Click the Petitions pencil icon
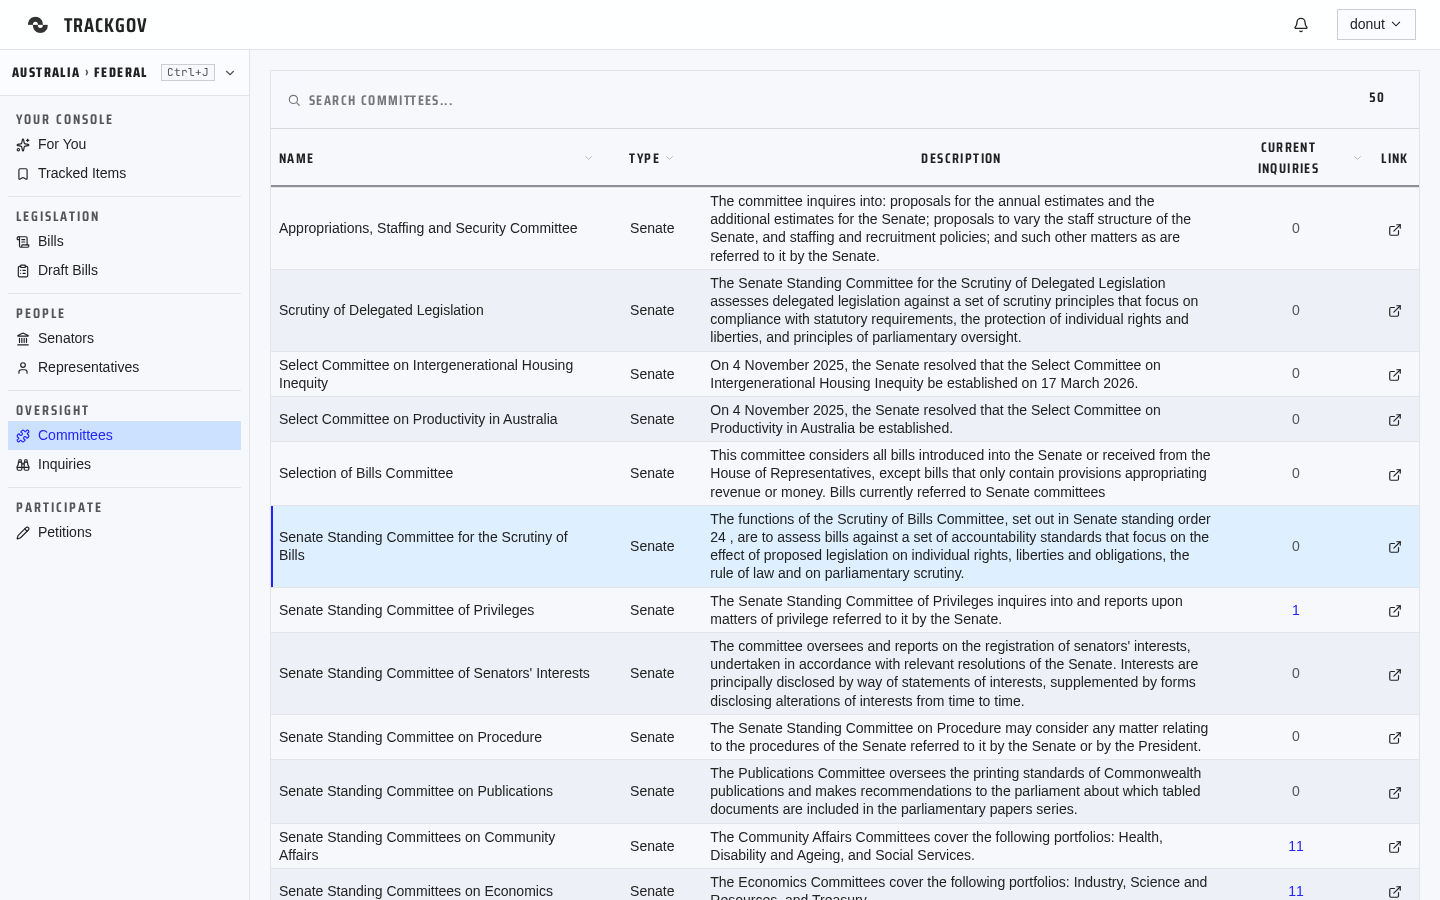Image resolution: width=1440 pixels, height=900 pixels. 23,533
